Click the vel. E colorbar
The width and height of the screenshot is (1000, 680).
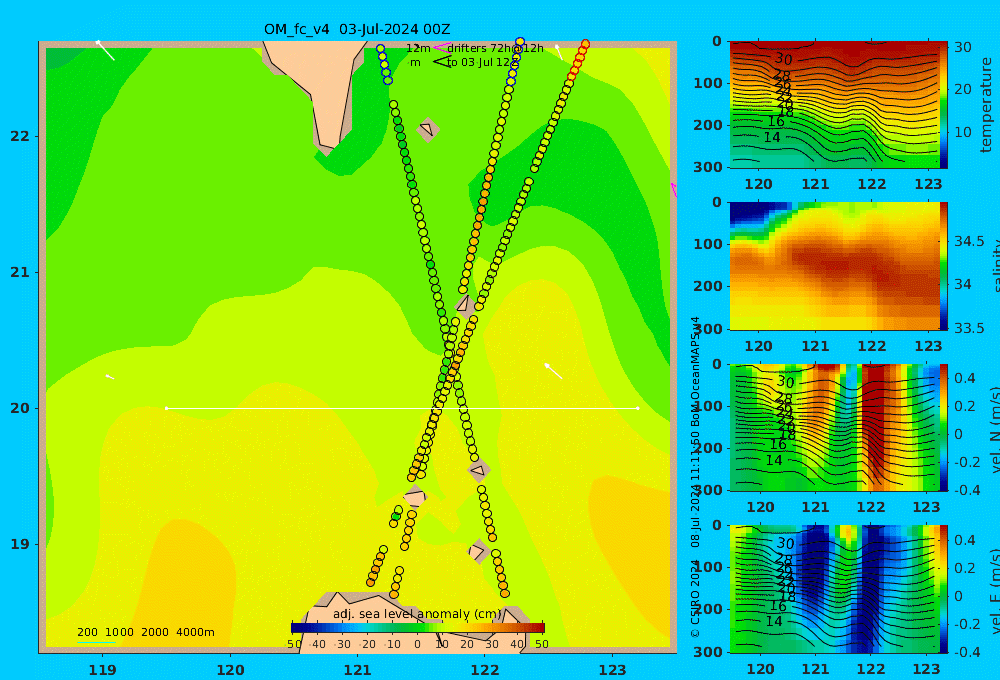[943, 589]
